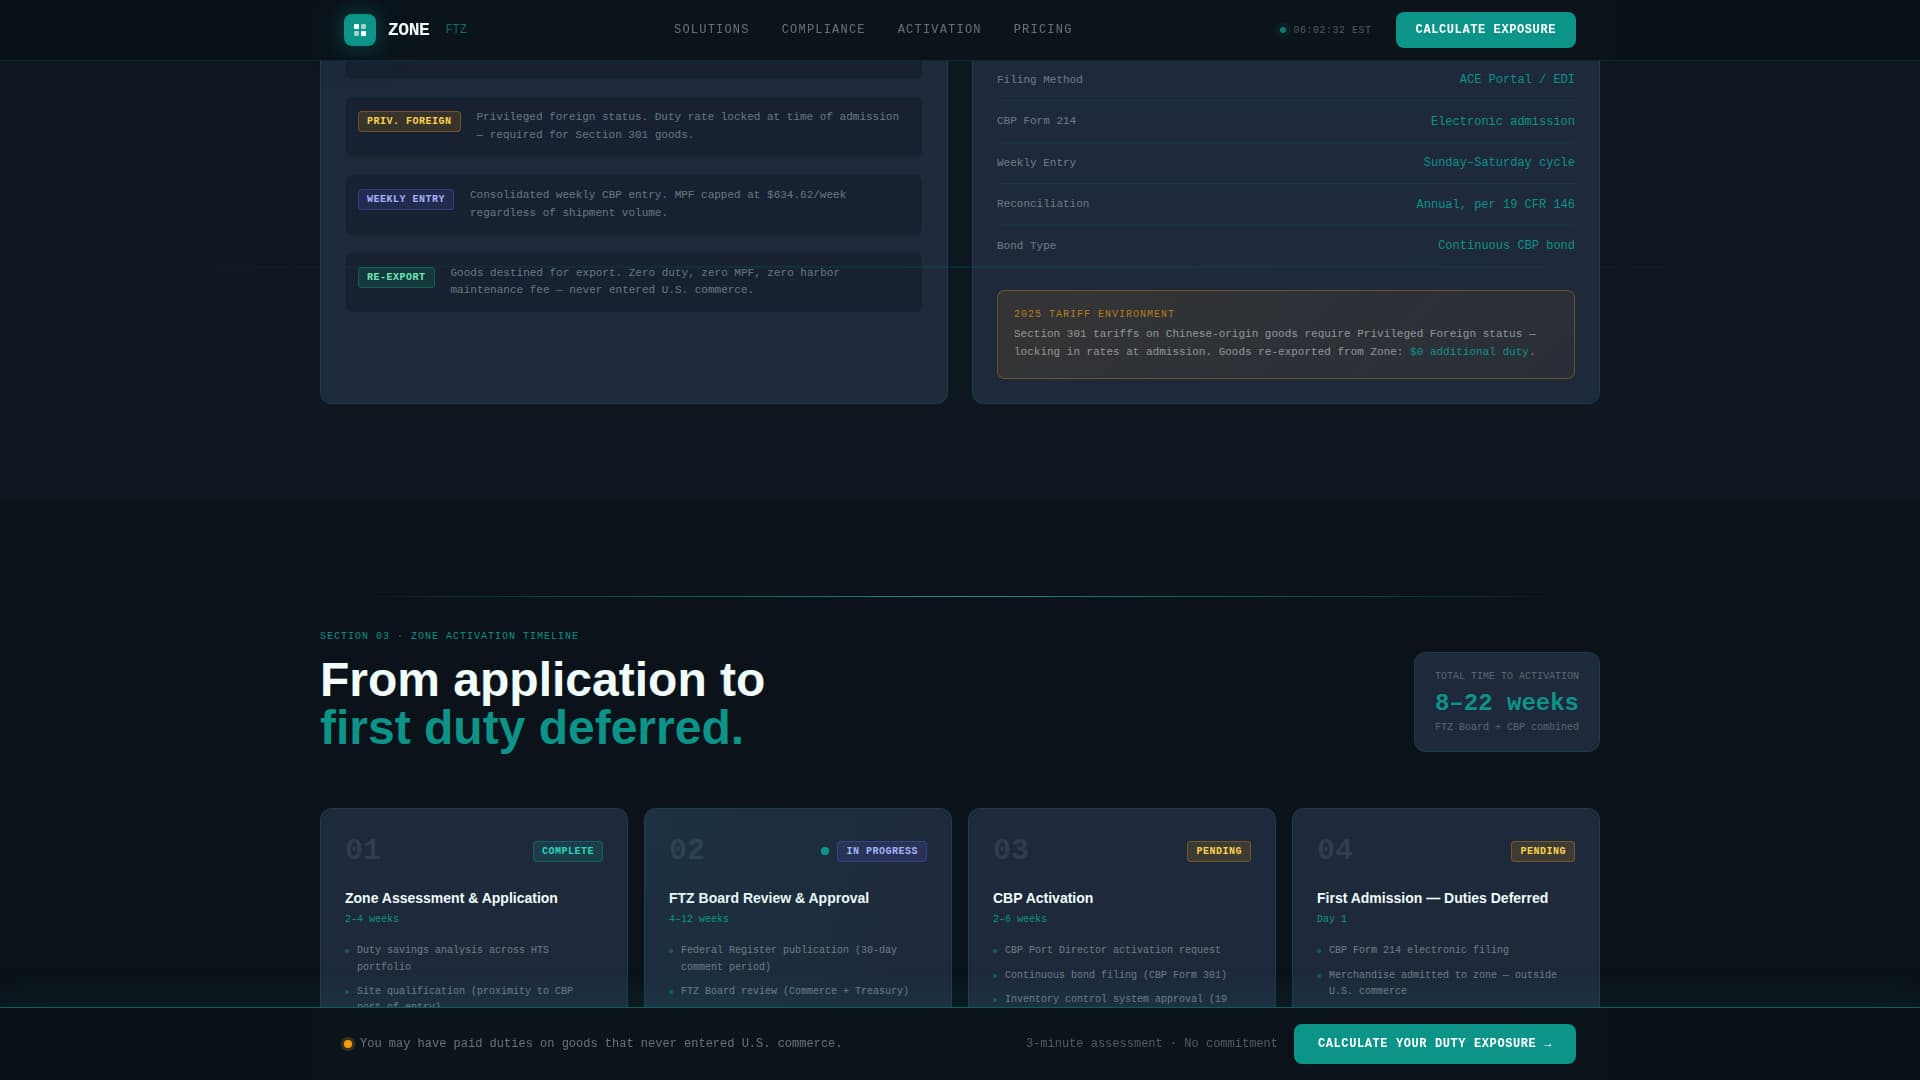This screenshot has width=1920, height=1080.
Task: Open the First Admission — Duties Deferred title
Action: click(x=1432, y=898)
